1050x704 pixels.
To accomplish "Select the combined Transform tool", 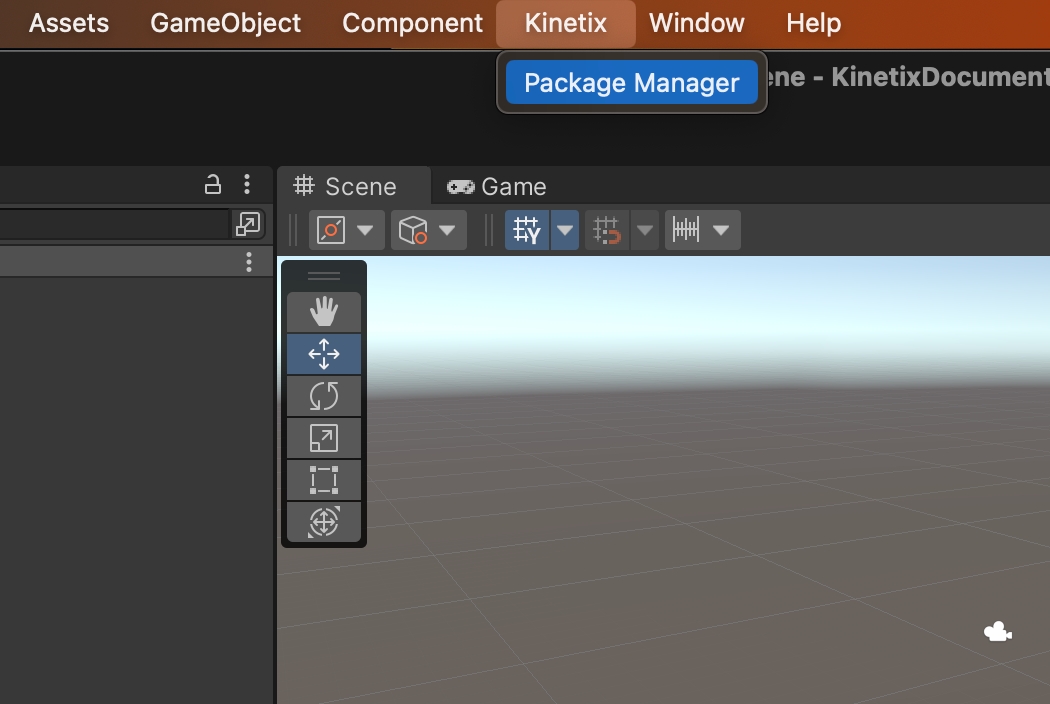I will [x=323, y=522].
